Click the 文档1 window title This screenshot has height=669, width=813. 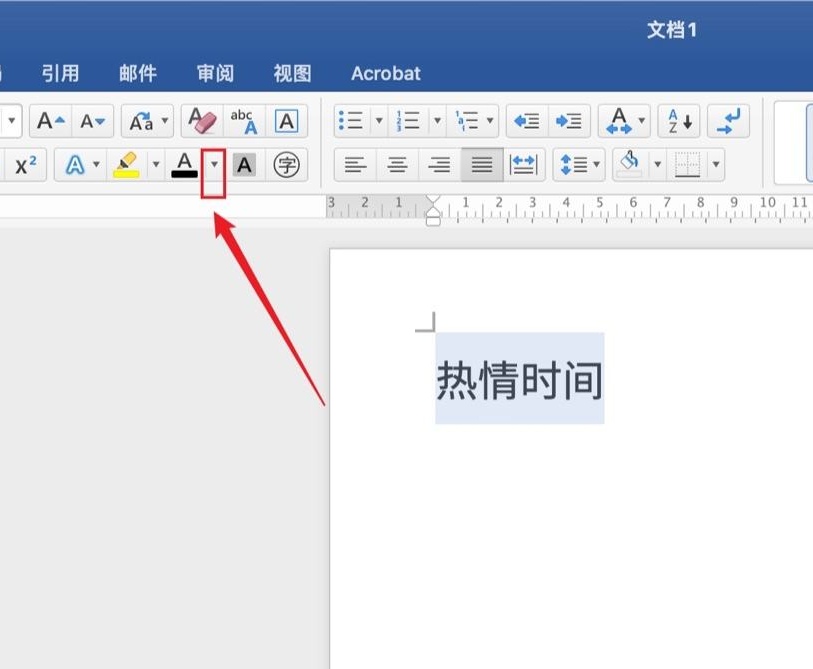point(671,30)
